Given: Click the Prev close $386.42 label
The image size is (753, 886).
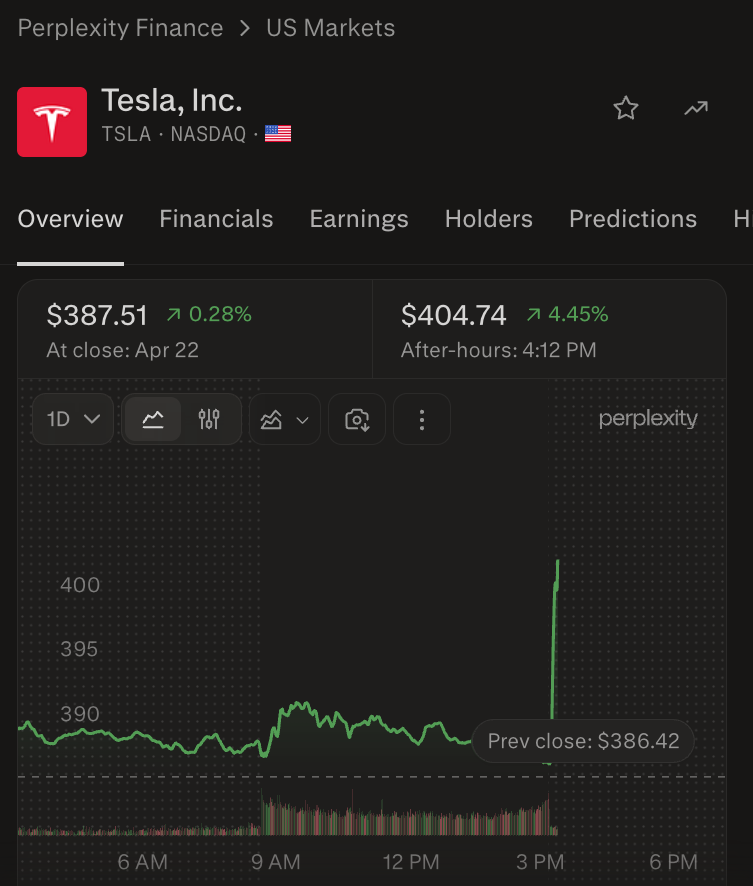Looking at the screenshot, I should coord(583,741).
